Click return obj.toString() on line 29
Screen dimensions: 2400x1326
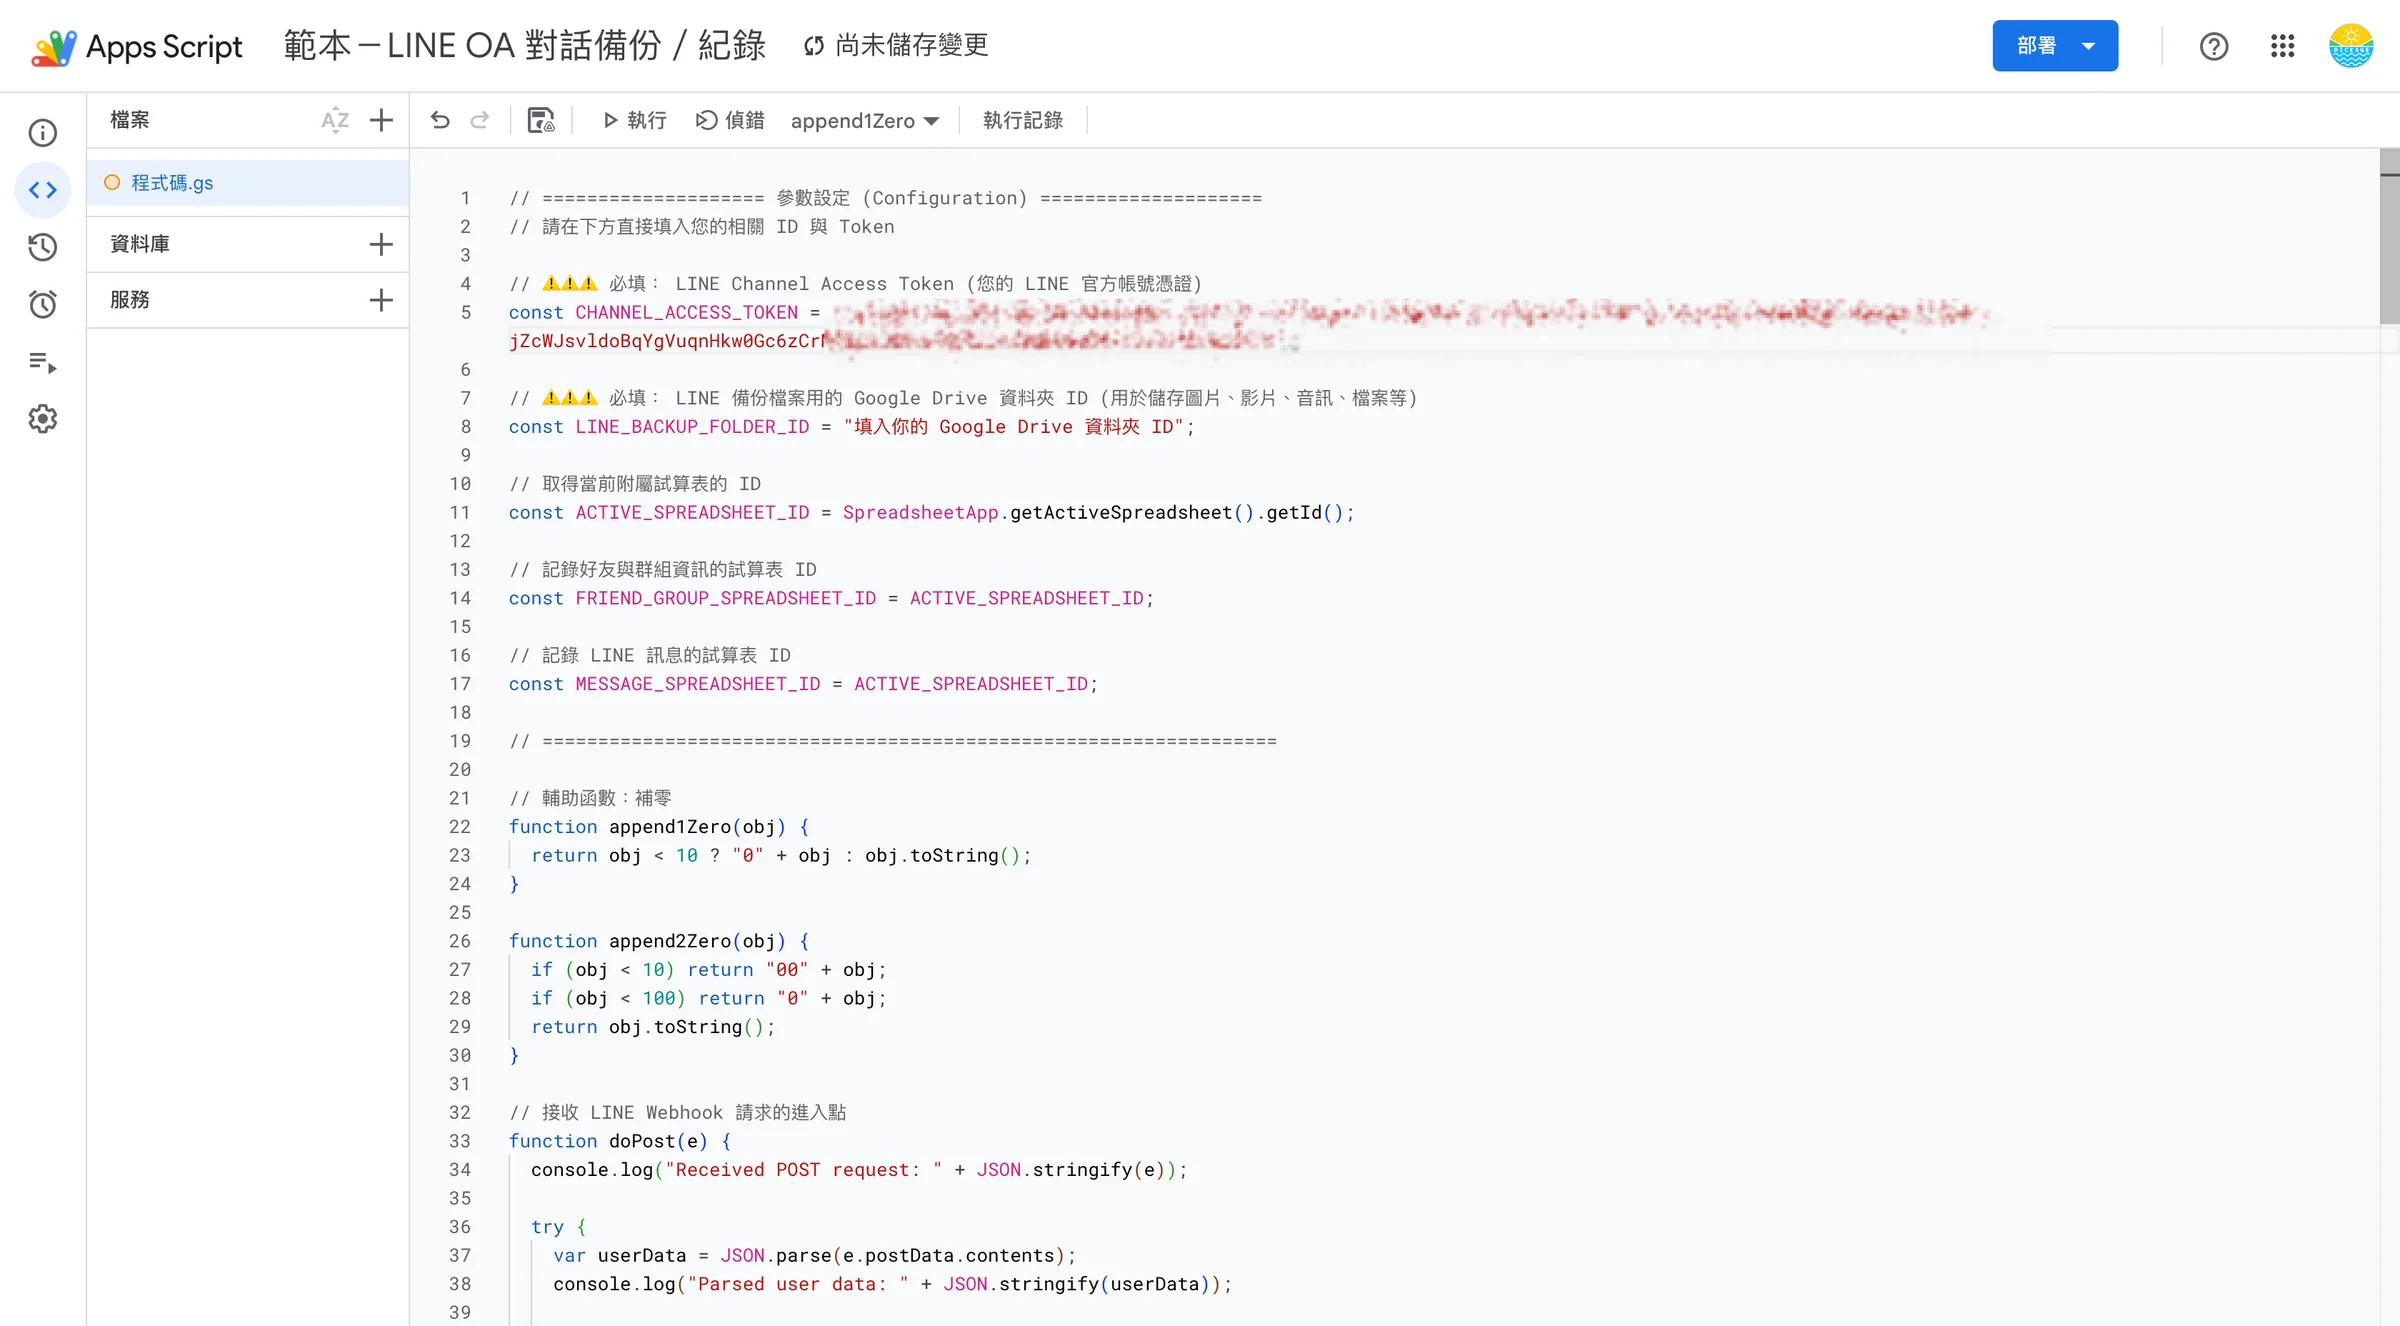point(653,1027)
